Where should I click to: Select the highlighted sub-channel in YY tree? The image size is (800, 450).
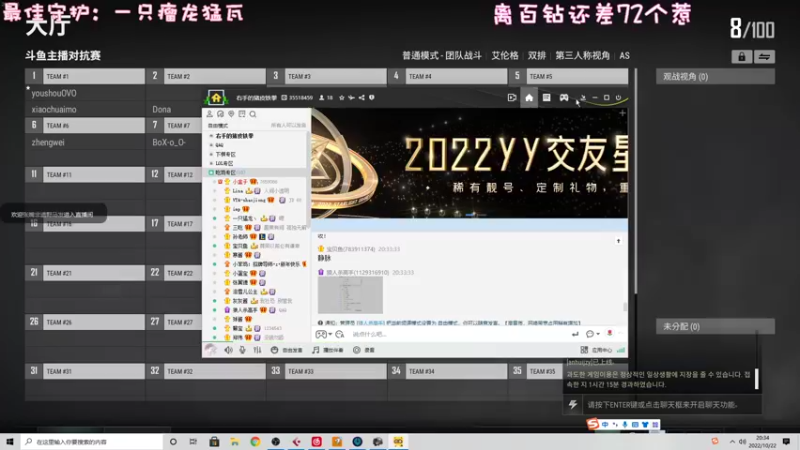(255, 172)
